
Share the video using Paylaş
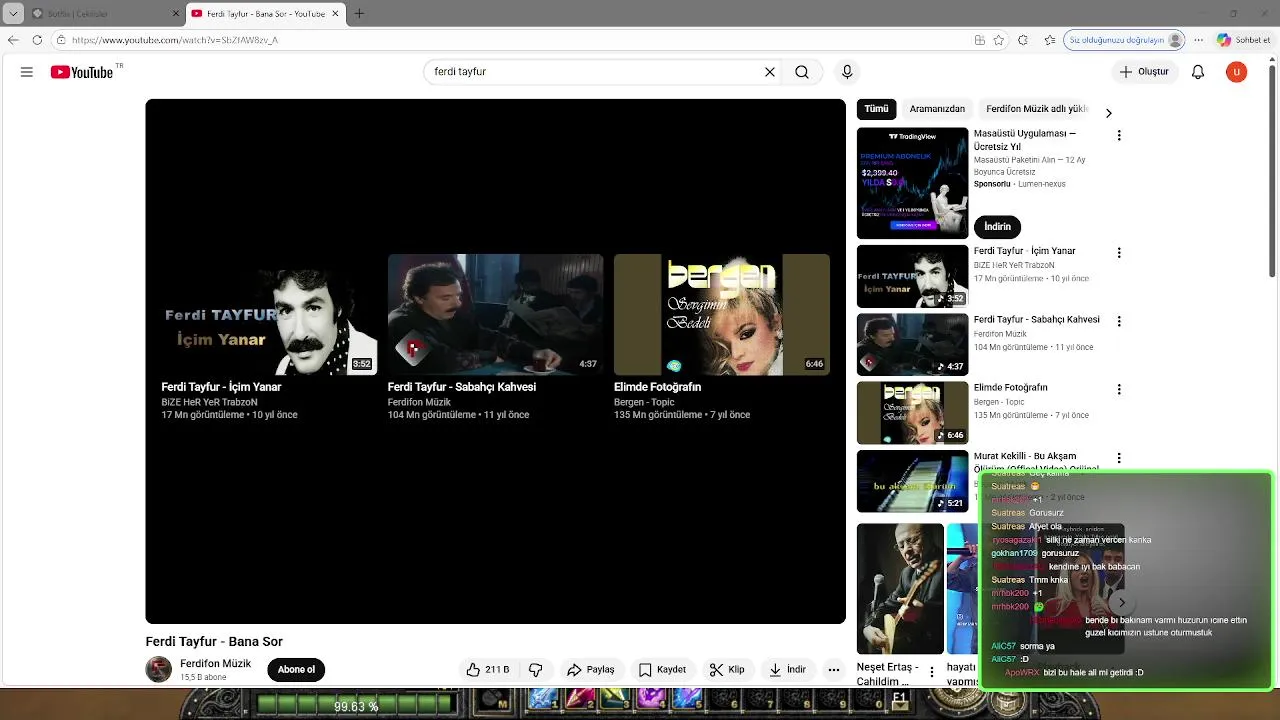point(590,670)
